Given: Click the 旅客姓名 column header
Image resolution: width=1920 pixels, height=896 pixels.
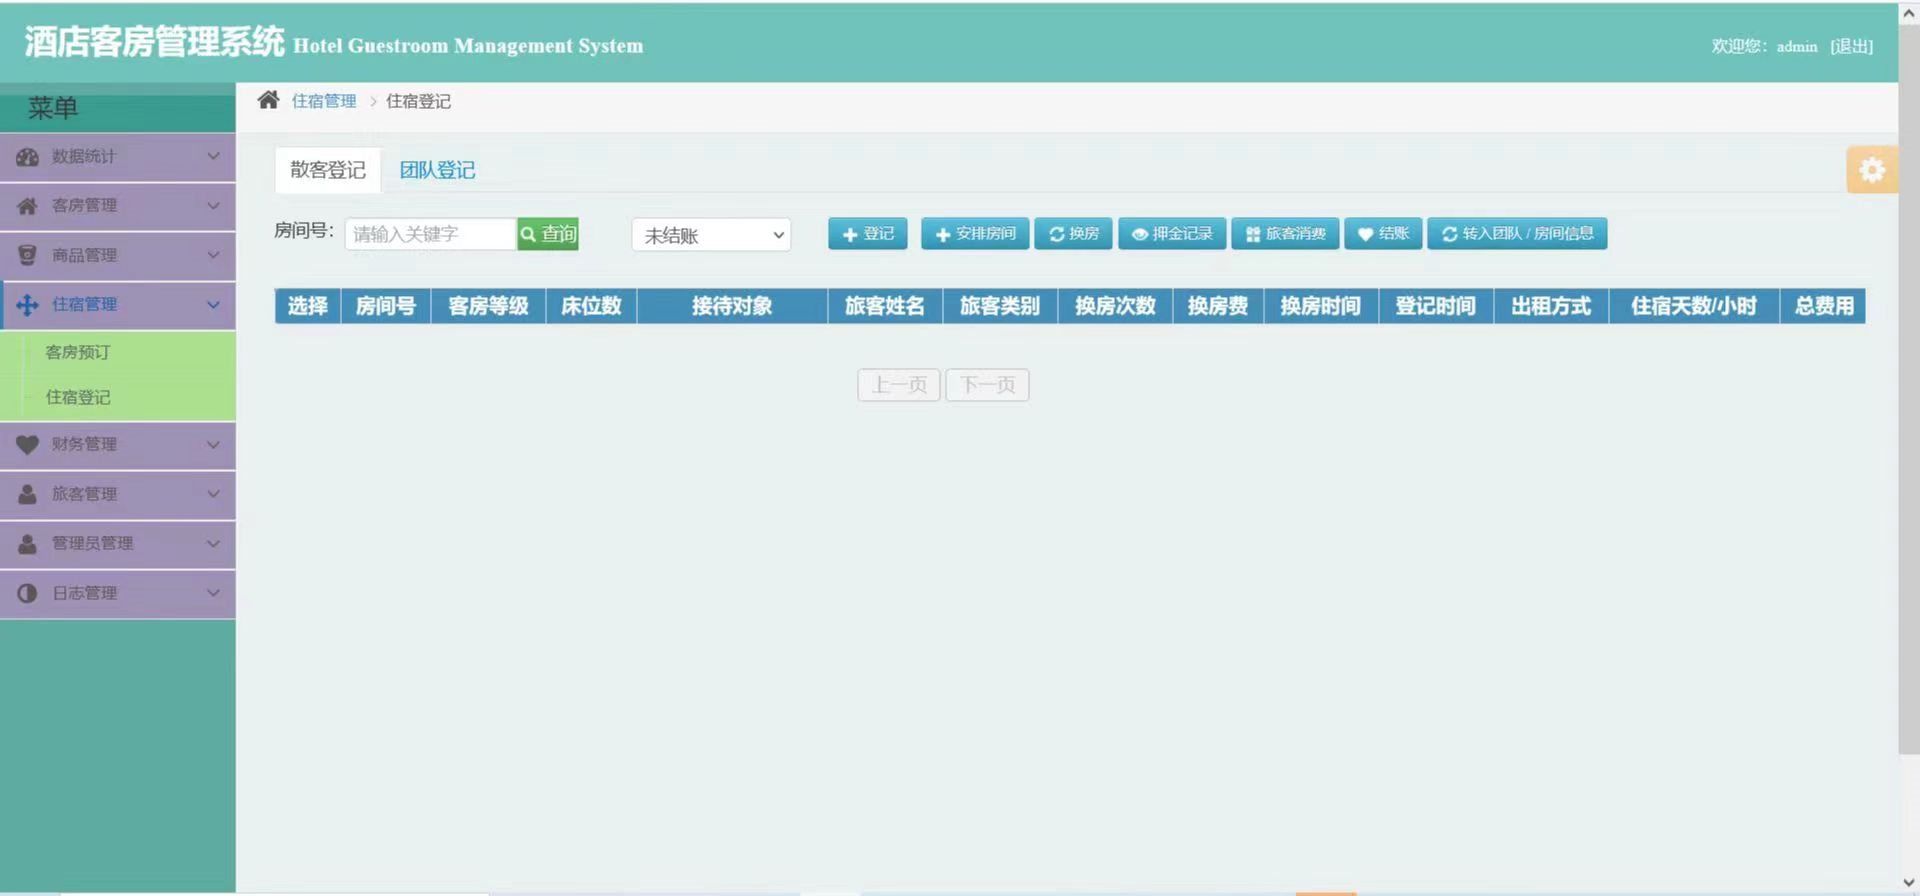Looking at the screenshot, I should [x=885, y=306].
